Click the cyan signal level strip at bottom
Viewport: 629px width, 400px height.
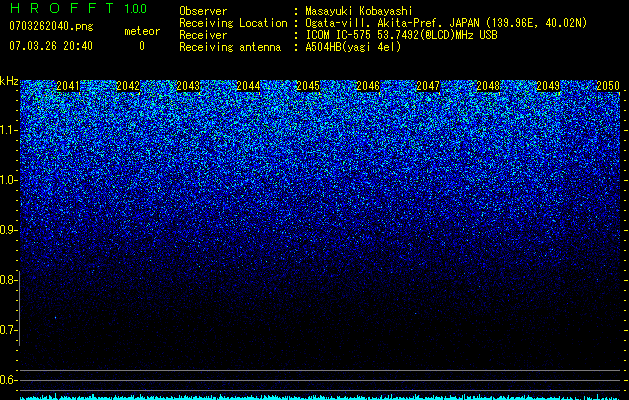pyautogui.click(x=321, y=397)
